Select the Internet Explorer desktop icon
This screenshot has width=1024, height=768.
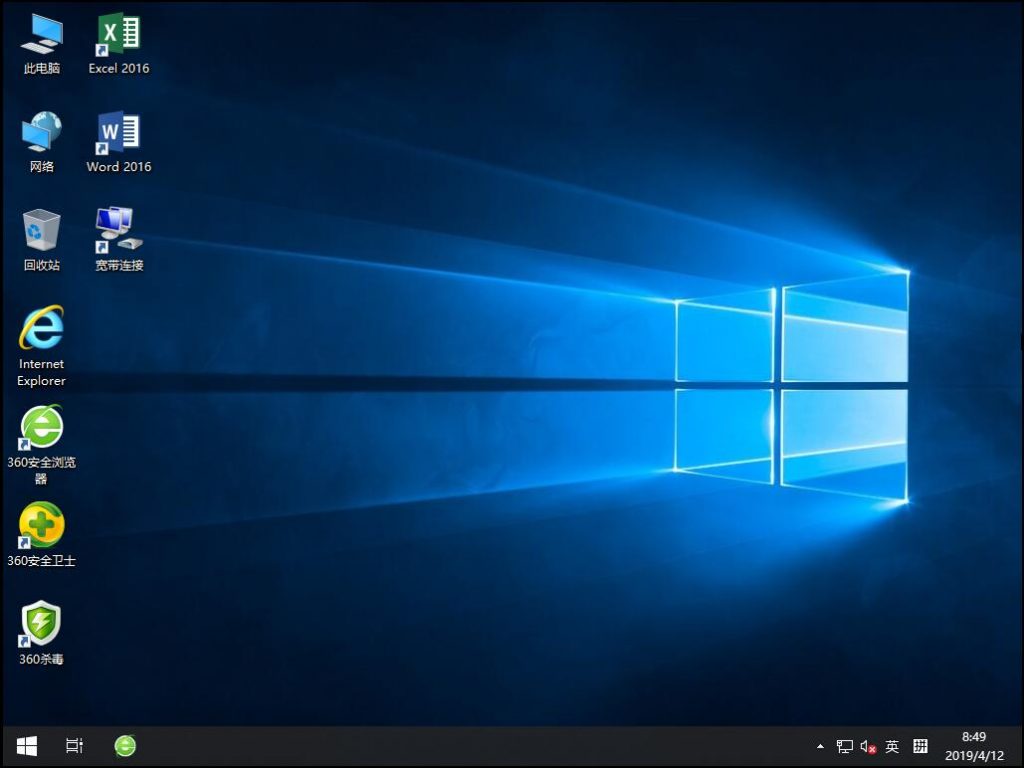click(41, 346)
